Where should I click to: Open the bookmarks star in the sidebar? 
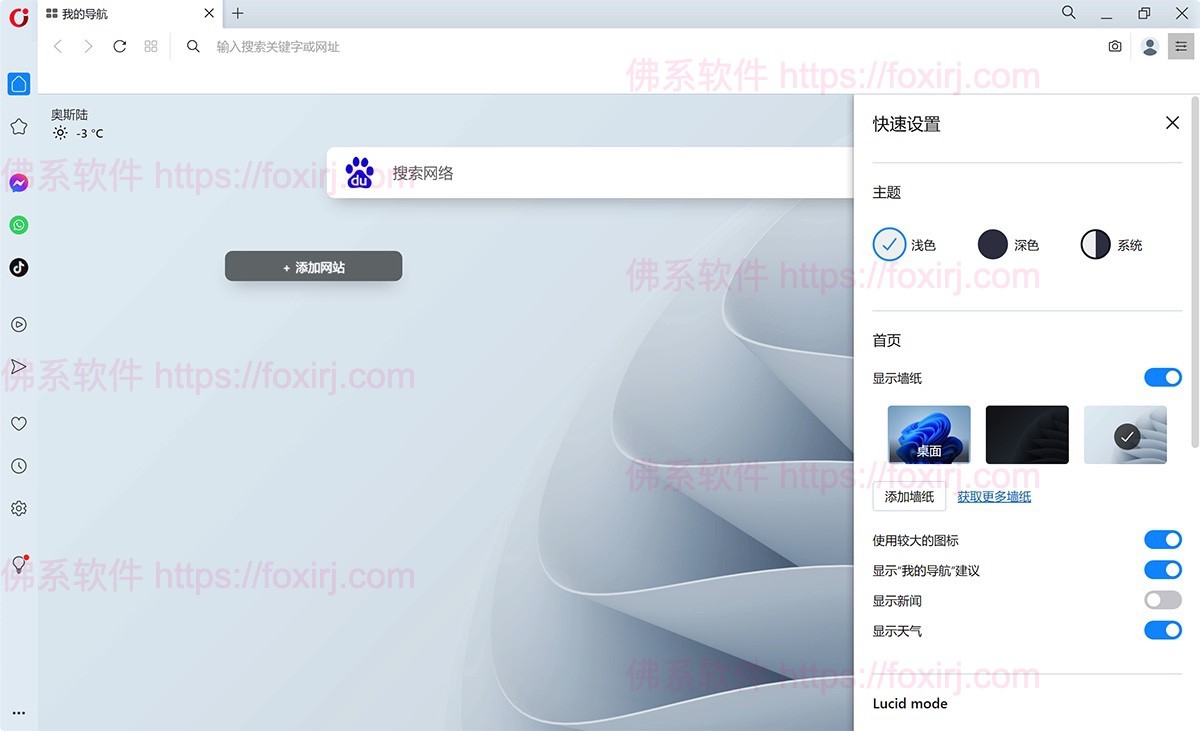point(18,126)
